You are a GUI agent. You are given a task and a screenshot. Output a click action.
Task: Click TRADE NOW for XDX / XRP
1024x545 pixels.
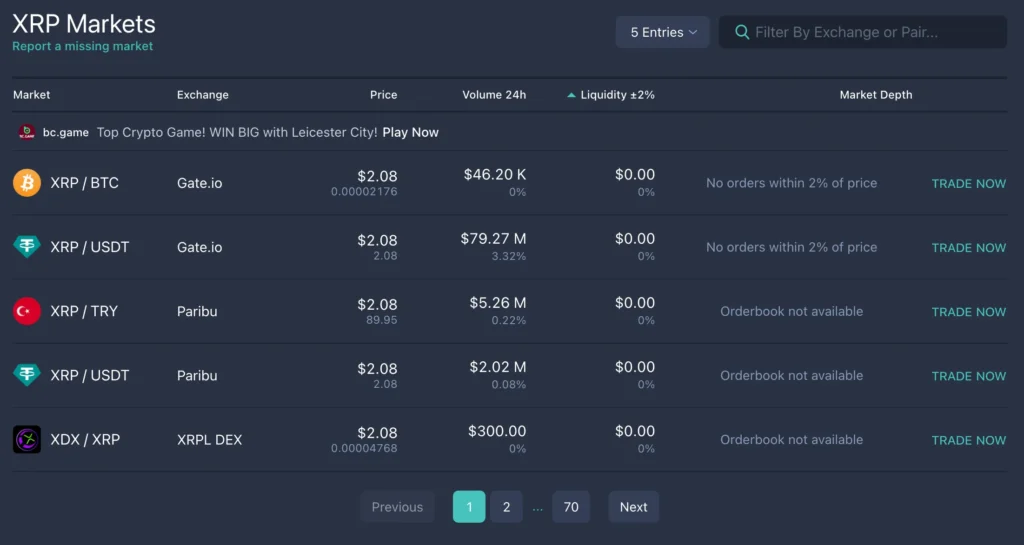click(968, 440)
